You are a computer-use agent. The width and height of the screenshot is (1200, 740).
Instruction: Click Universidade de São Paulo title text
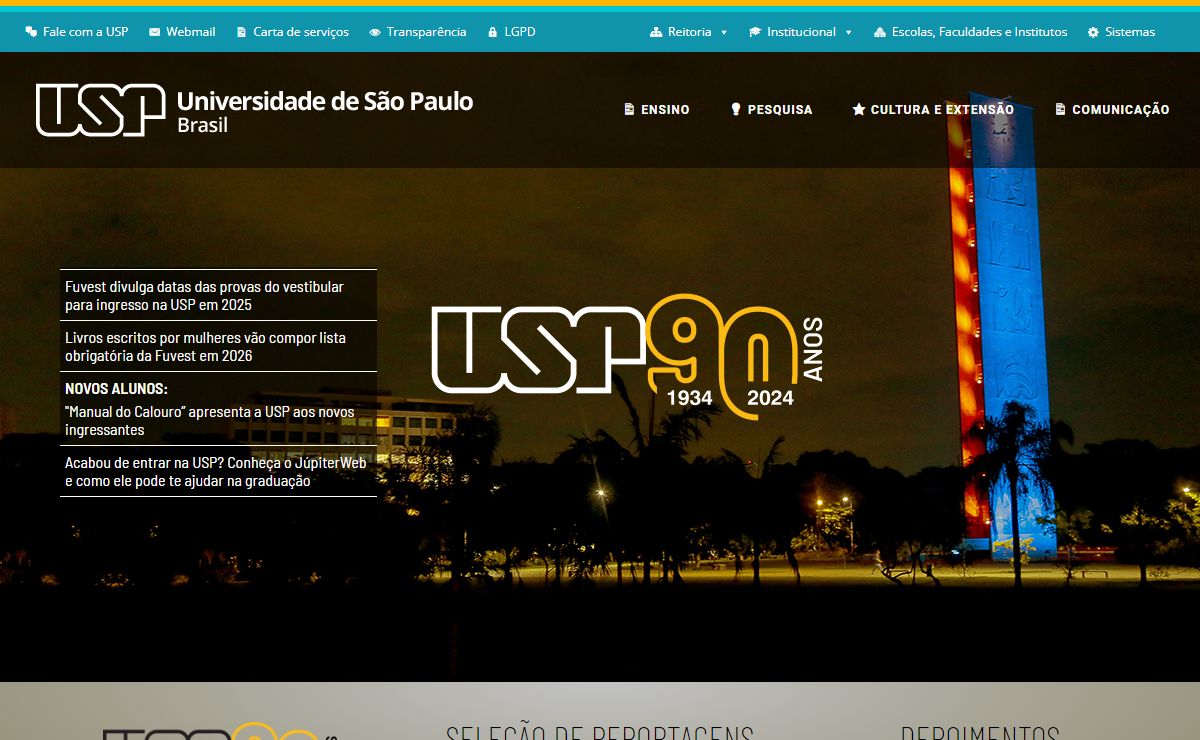(x=325, y=101)
